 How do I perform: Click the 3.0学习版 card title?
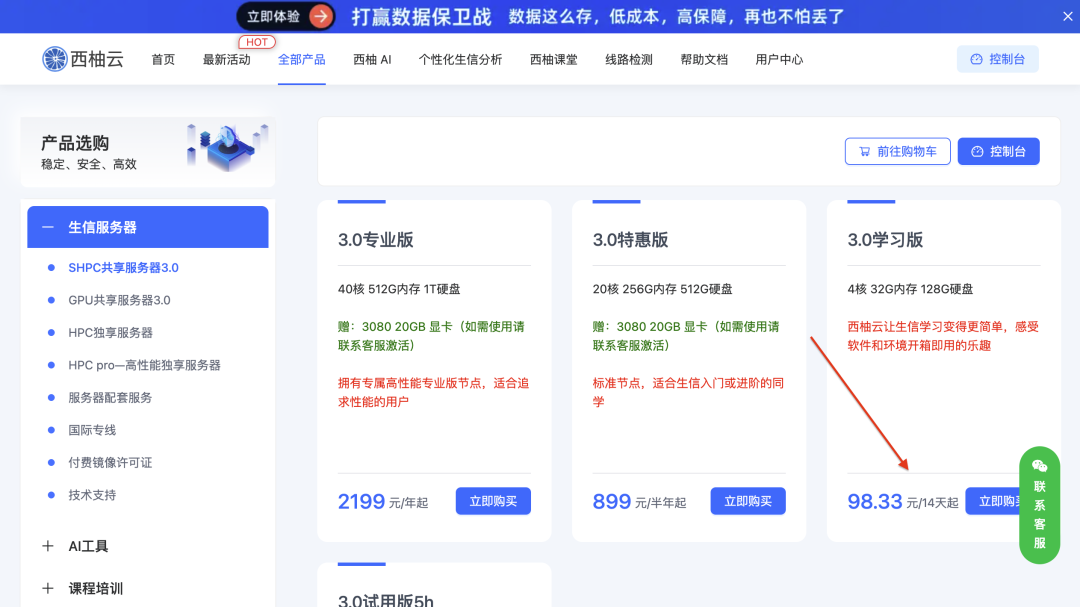[885, 240]
